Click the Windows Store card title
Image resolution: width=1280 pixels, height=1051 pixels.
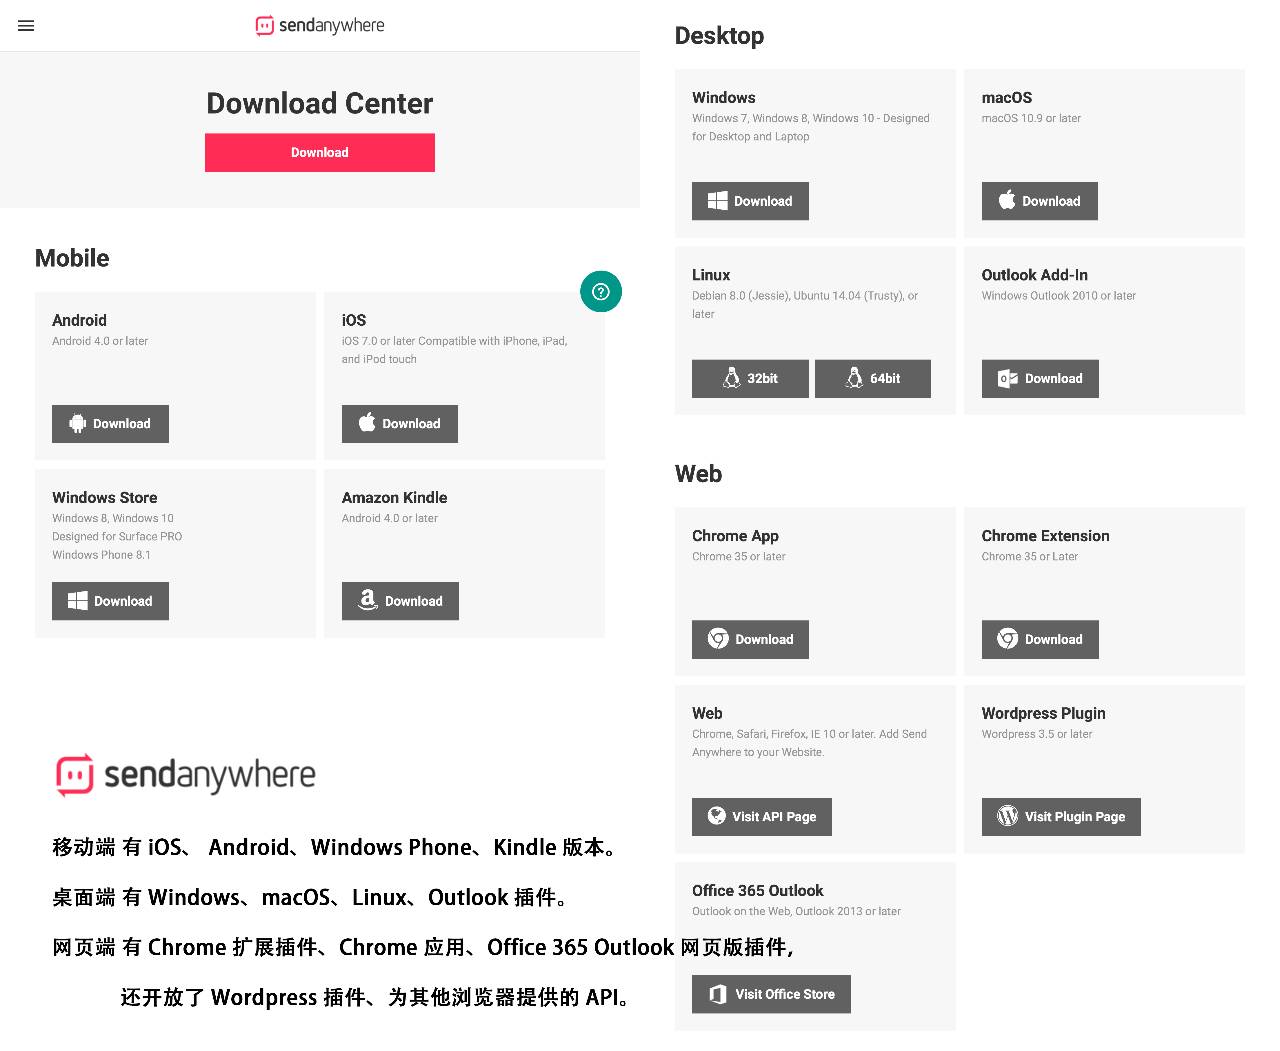pyautogui.click(x=105, y=497)
